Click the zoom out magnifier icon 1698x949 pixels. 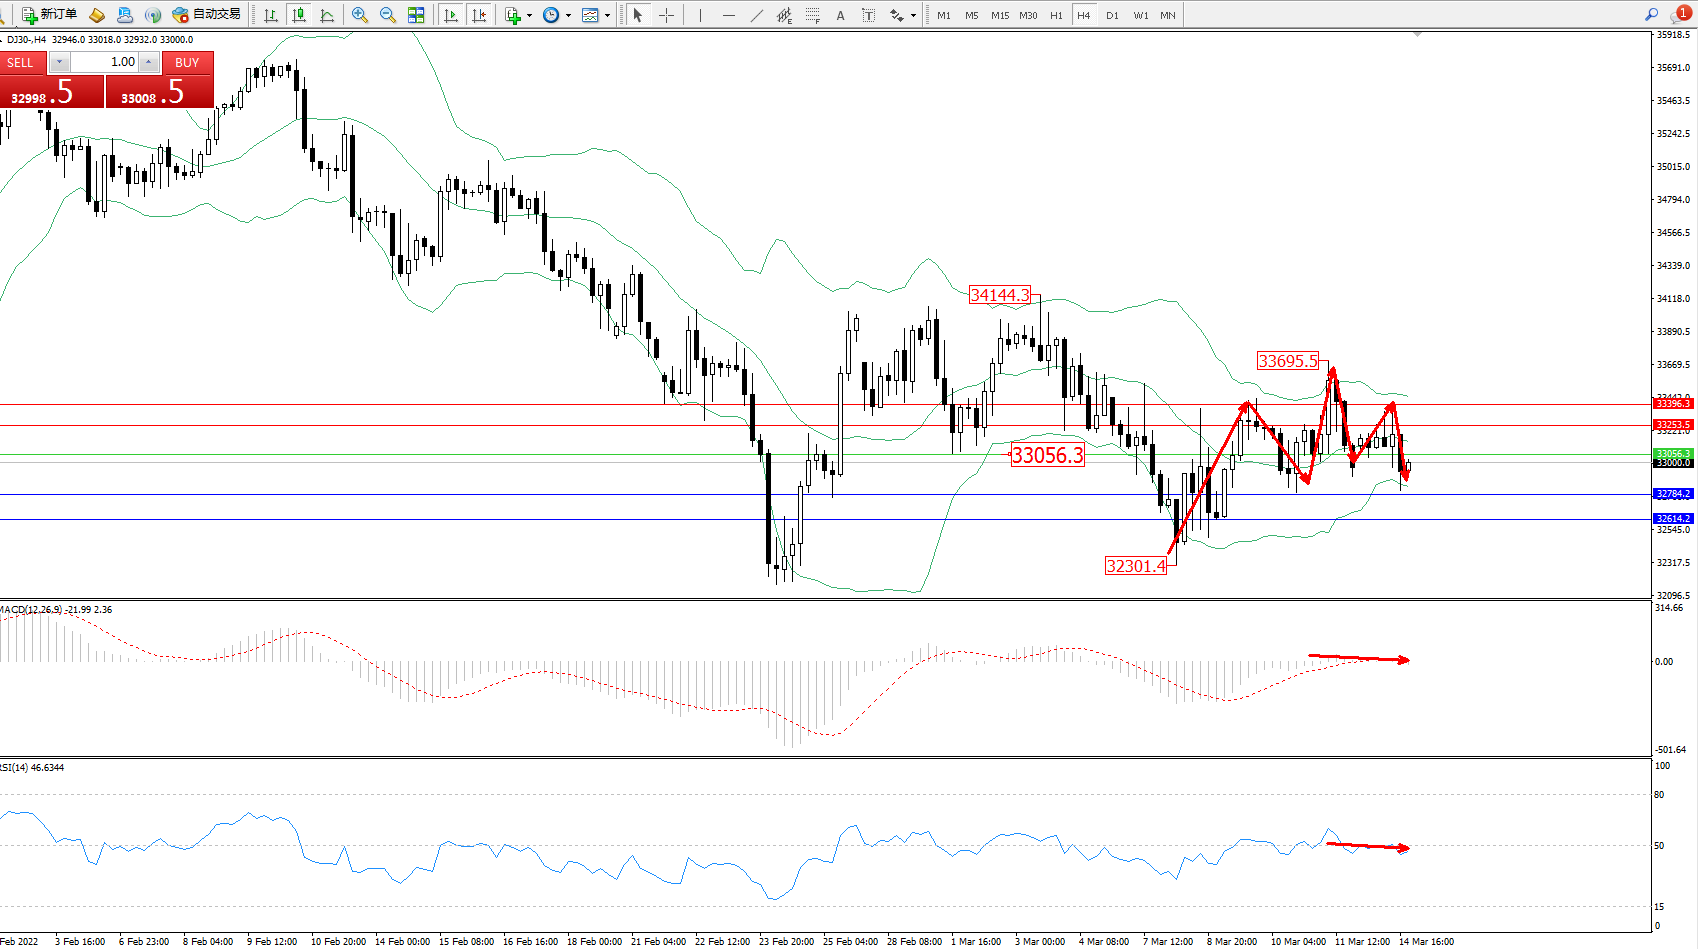pyautogui.click(x=388, y=15)
